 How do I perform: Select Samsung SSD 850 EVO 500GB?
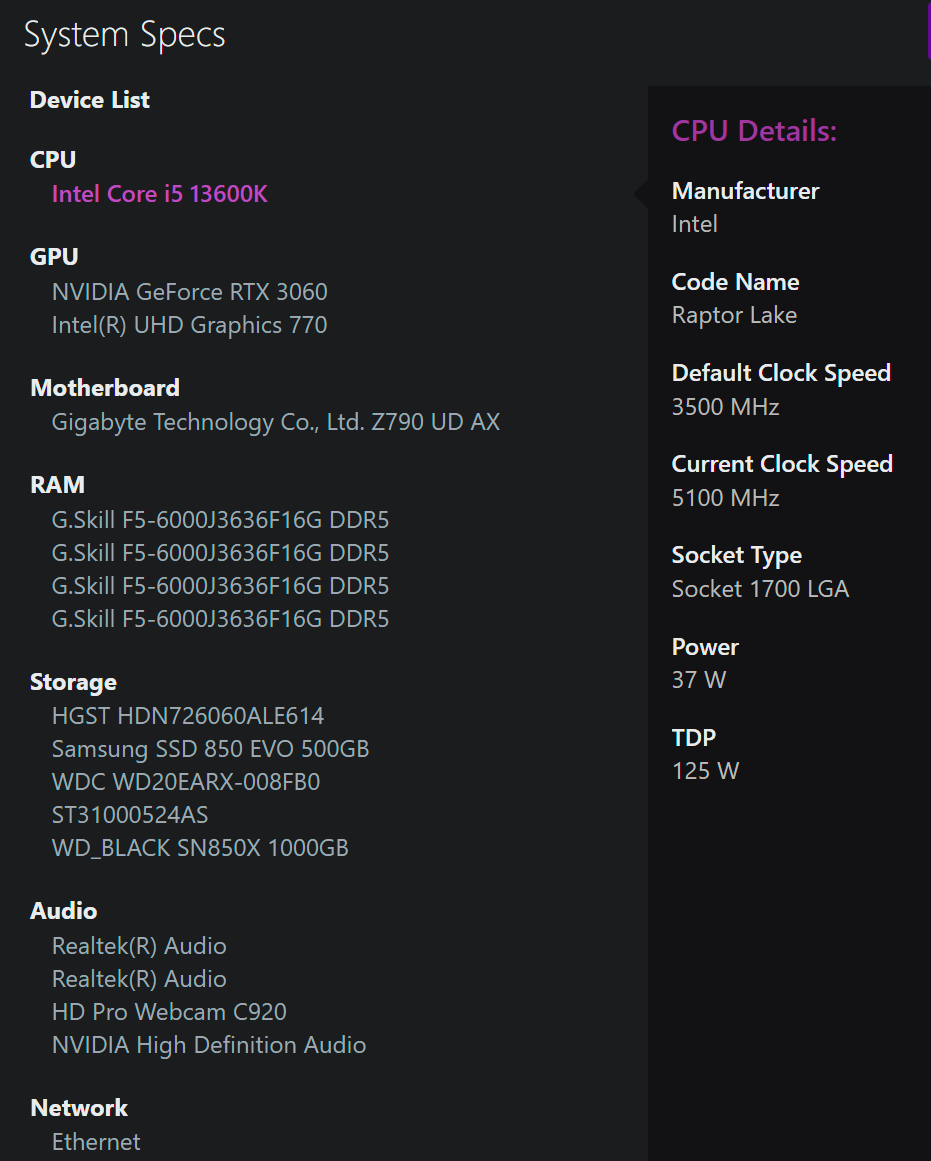click(210, 749)
